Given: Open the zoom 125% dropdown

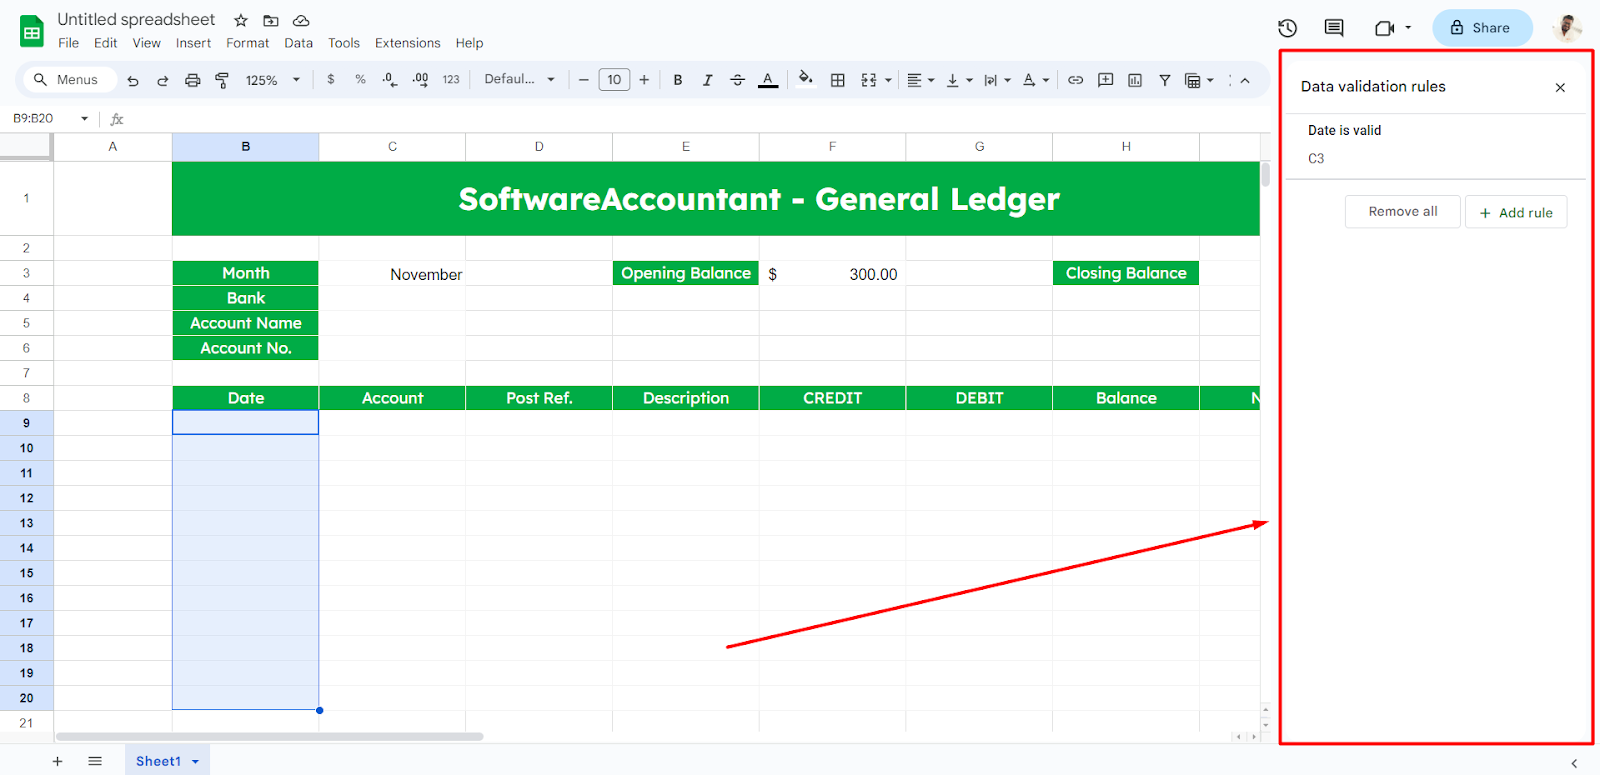Looking at the screenshot, I should (273, 80).
